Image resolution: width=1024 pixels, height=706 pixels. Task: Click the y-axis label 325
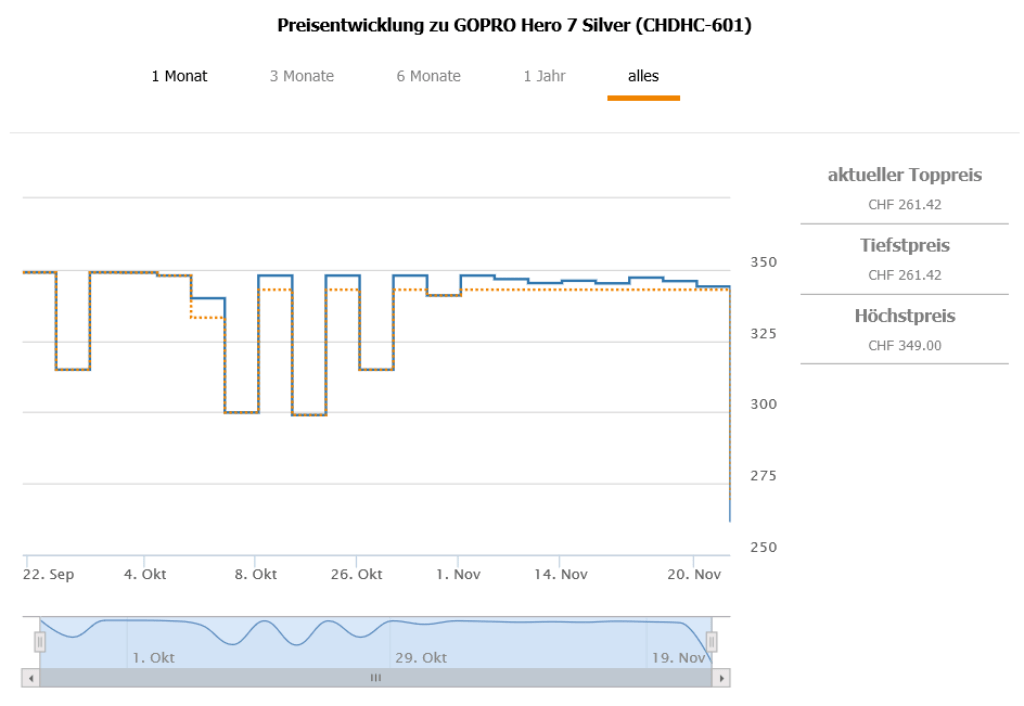(763, 334)
